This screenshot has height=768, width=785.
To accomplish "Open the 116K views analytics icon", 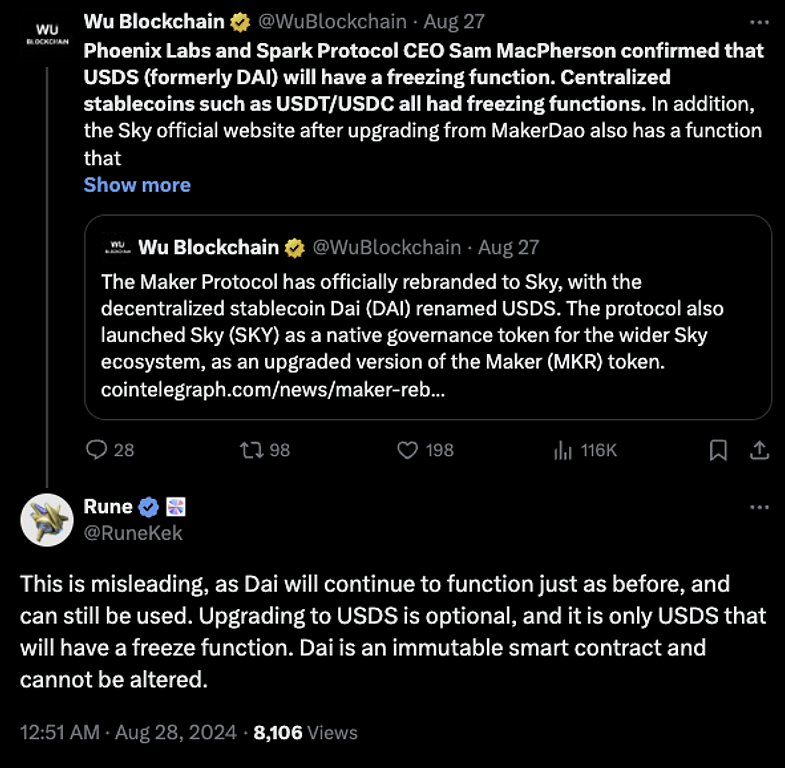I will [563, 450].
